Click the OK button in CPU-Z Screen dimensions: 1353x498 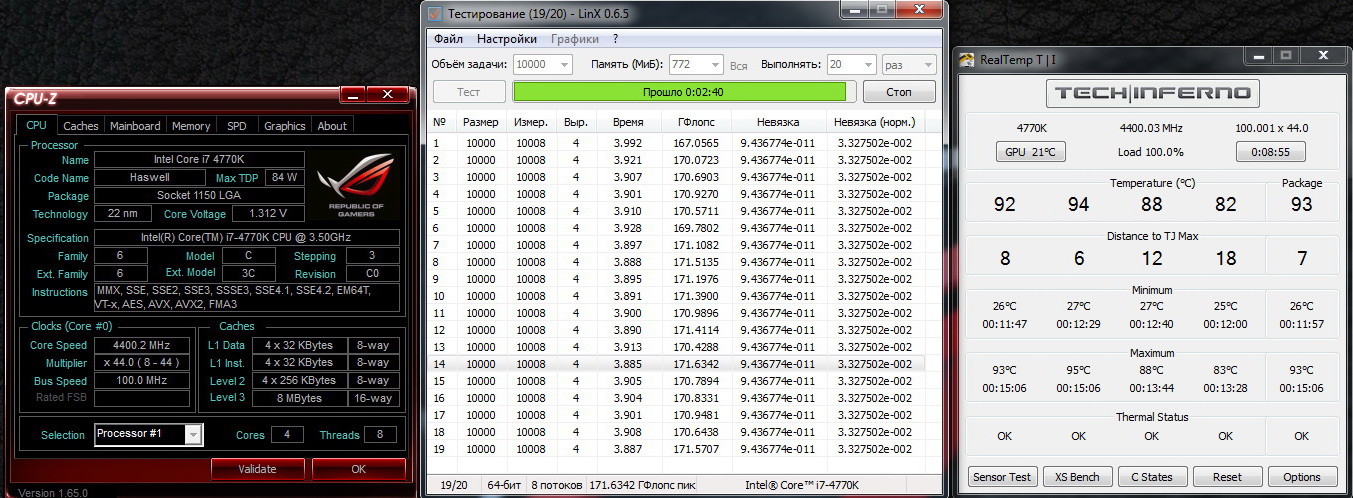(359, 469)
